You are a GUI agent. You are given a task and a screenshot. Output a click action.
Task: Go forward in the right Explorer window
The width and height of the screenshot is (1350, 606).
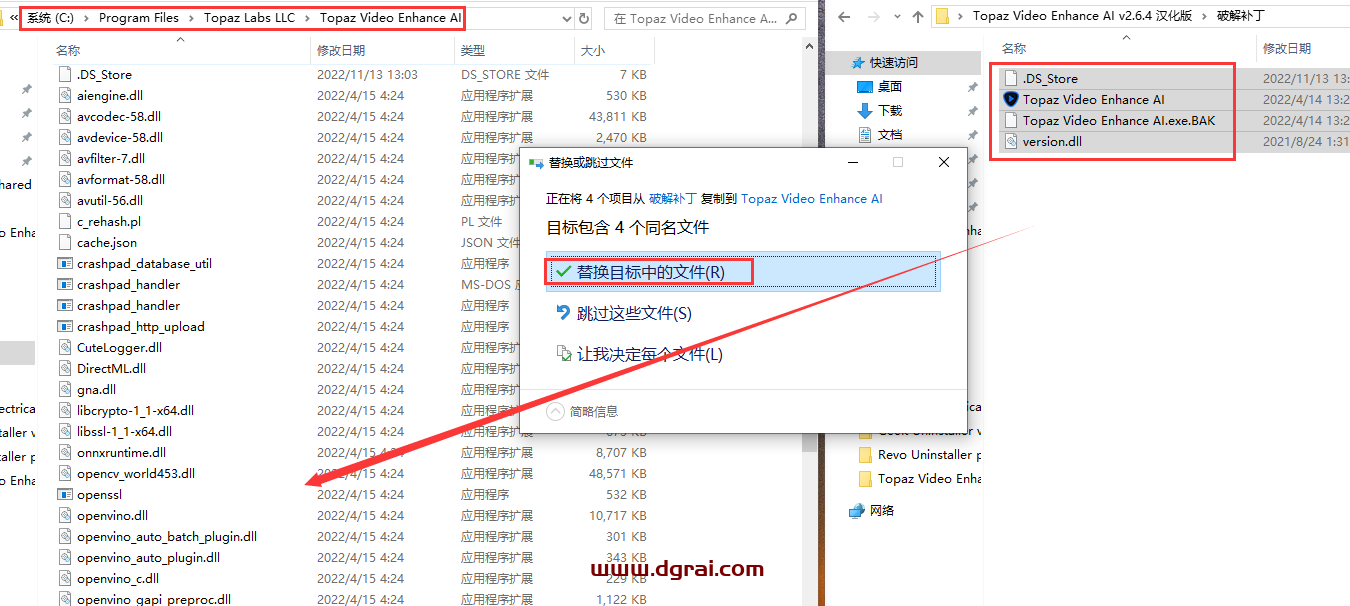pyautogui.click(x=873, y=16)
